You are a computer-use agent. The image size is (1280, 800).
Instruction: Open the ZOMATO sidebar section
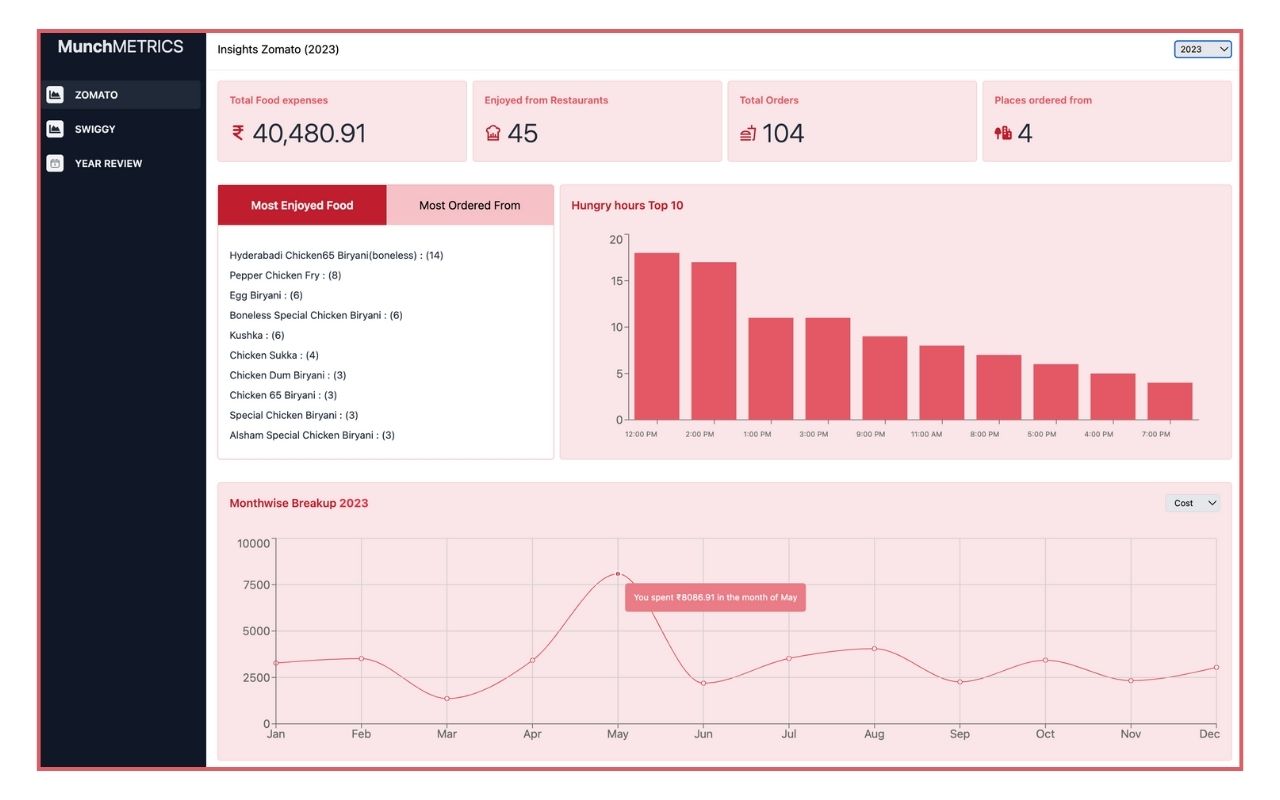pos(121,95)
